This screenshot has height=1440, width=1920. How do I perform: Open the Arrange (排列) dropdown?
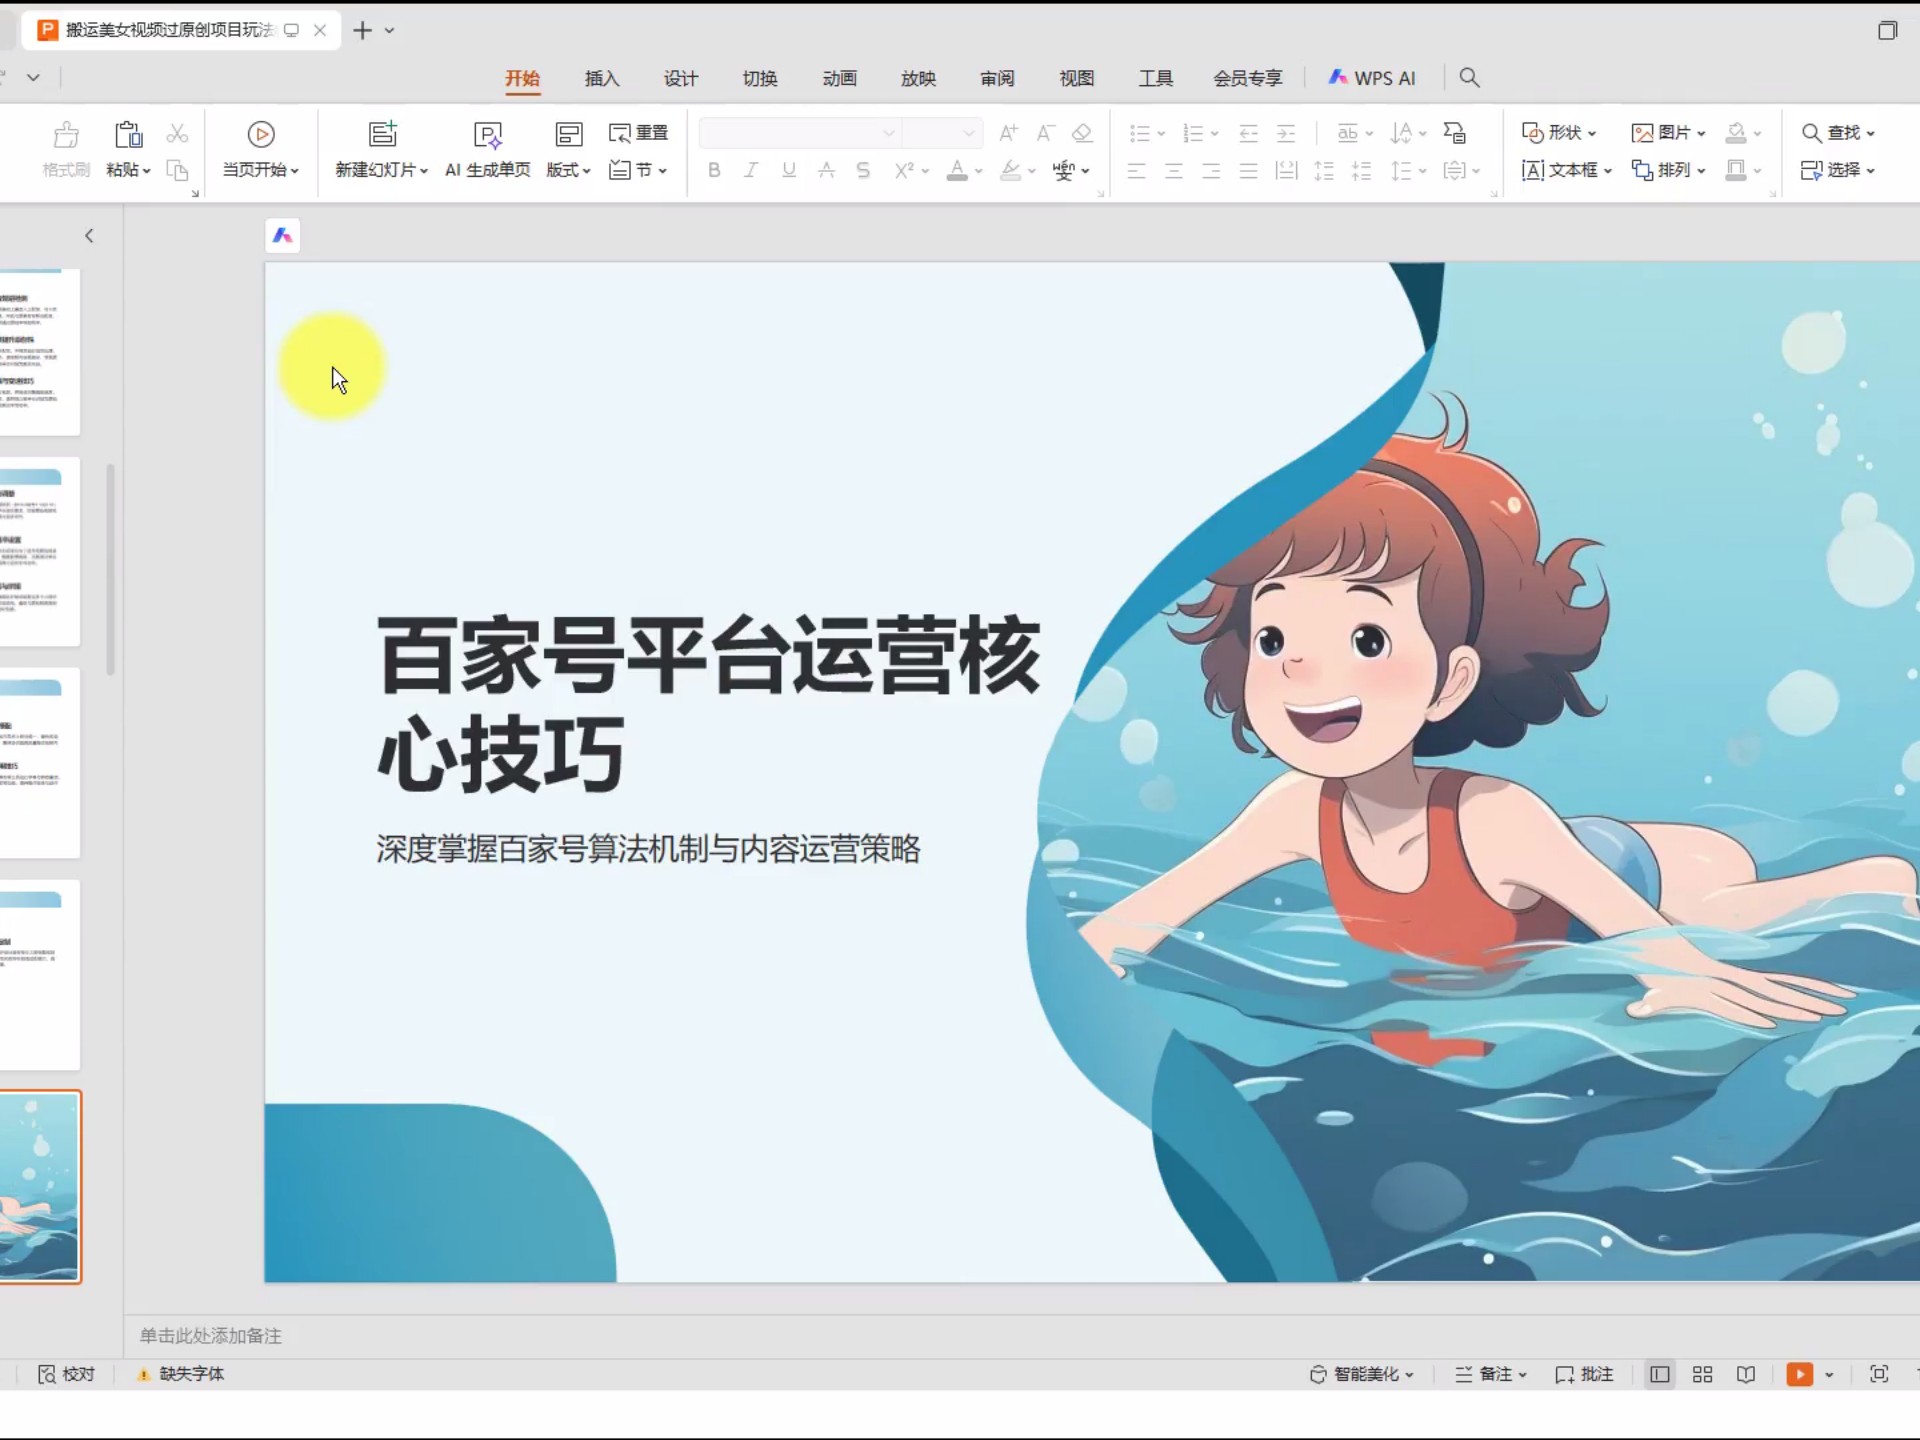coord(1668,171)
